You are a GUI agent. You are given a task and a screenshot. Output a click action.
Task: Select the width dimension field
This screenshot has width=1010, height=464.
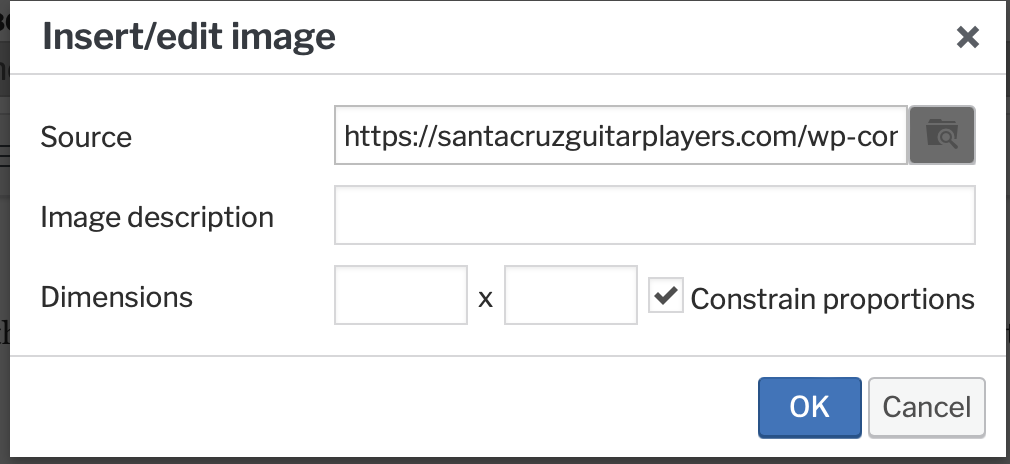[400, 295]
